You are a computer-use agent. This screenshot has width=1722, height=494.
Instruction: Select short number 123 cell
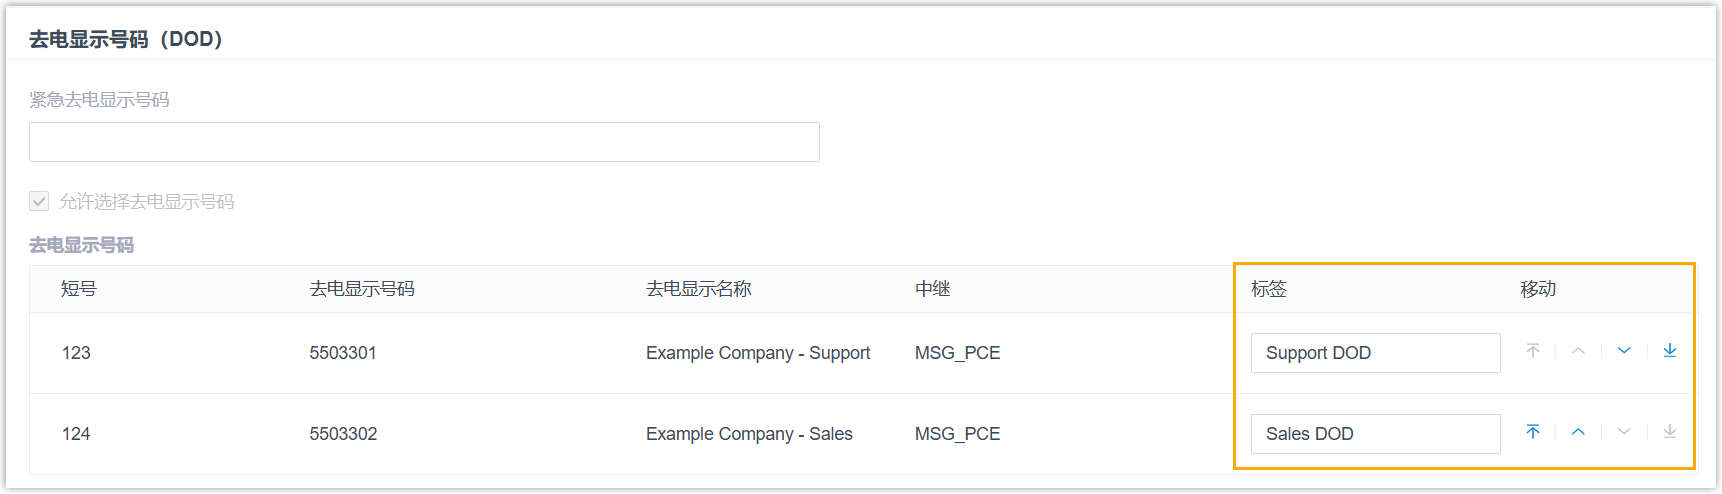76,353
